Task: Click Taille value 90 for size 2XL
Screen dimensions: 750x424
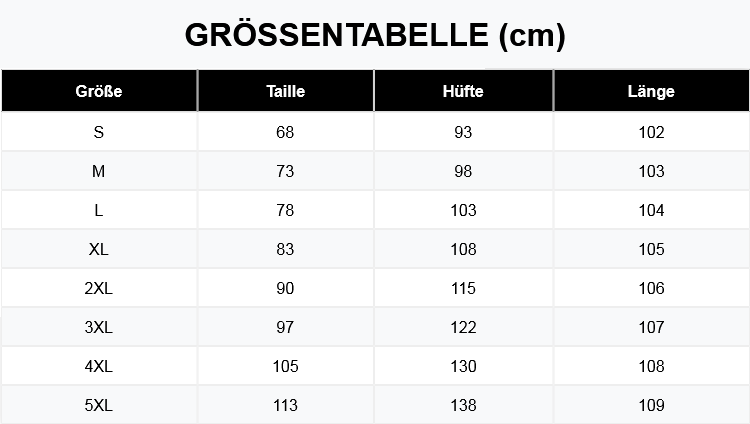Action: click(x=285, y=288)
